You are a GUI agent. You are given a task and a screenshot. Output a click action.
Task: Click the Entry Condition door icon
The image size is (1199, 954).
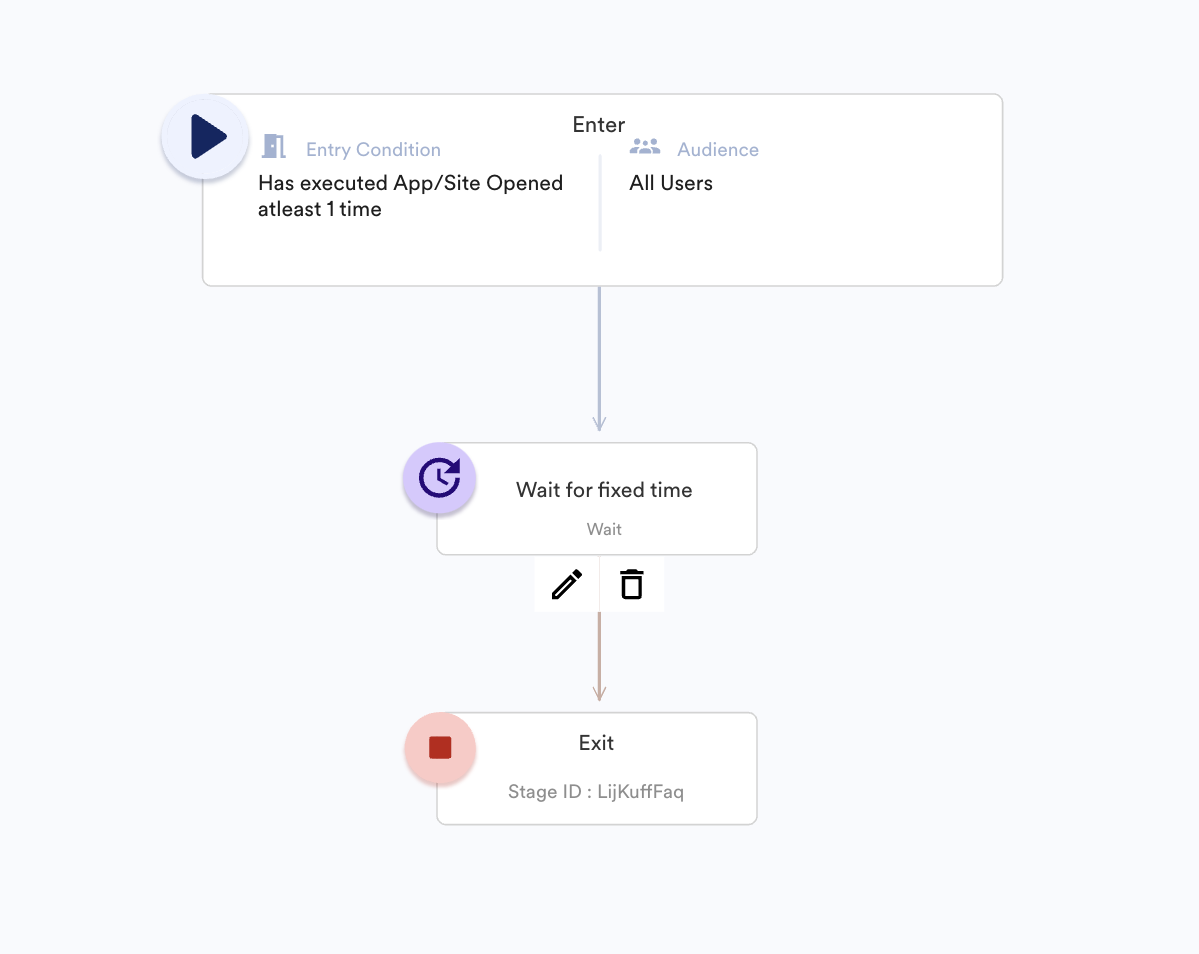(x=273, y=147)
